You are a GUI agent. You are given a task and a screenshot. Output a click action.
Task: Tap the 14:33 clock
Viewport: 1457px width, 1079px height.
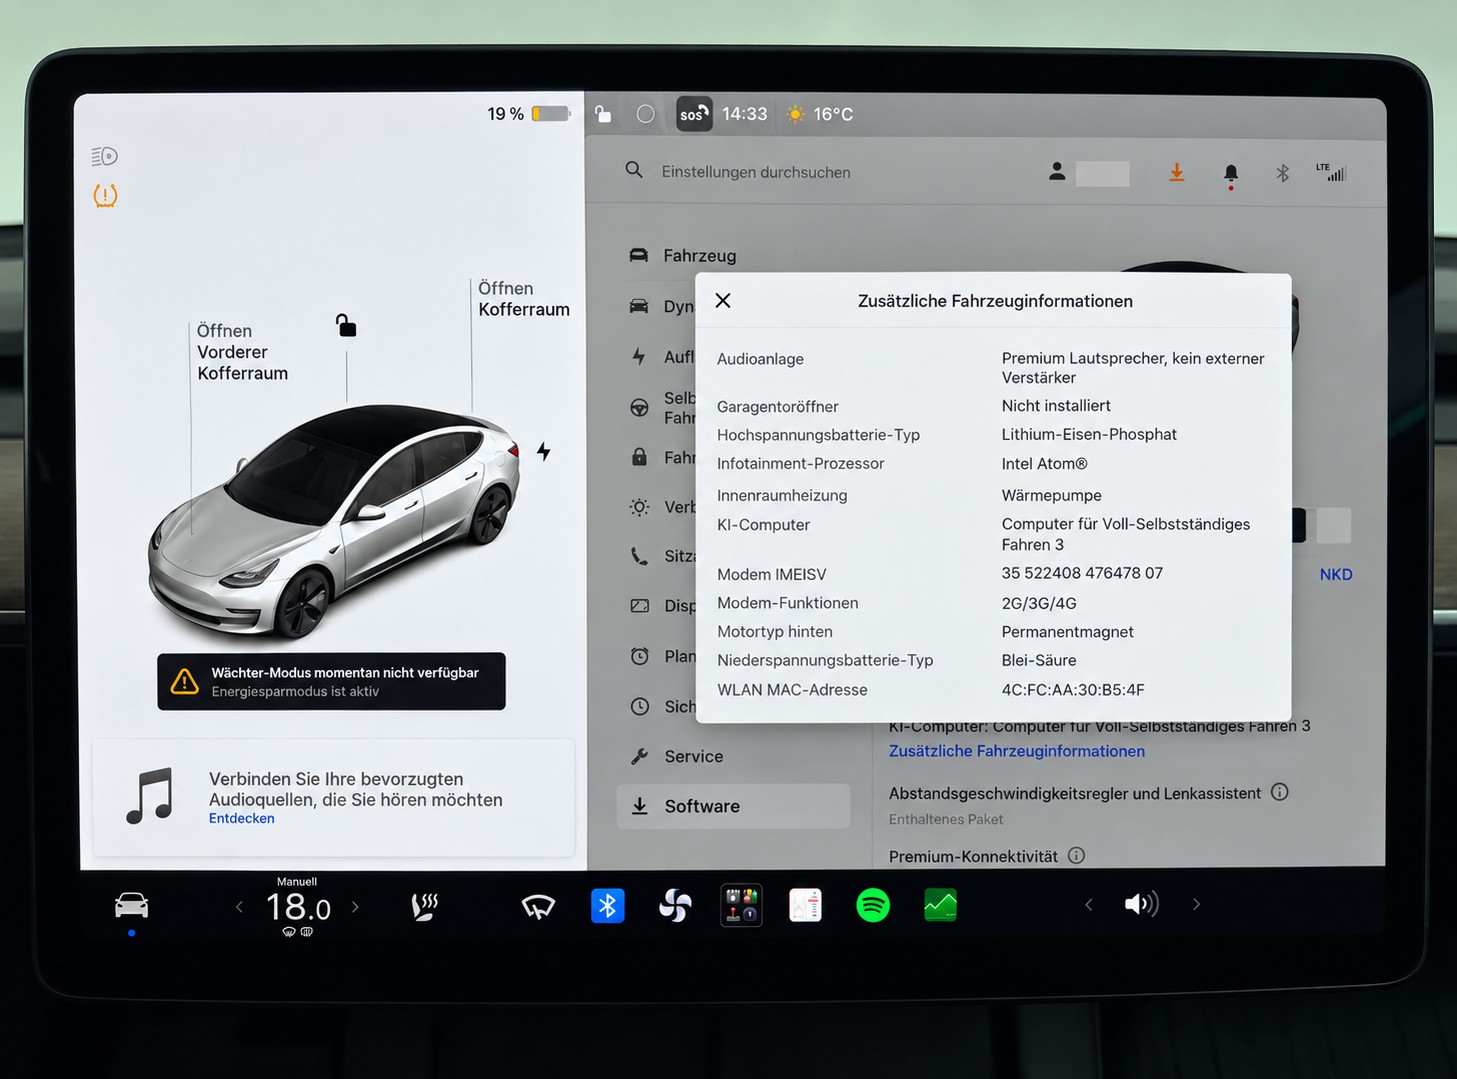point(745,114)
